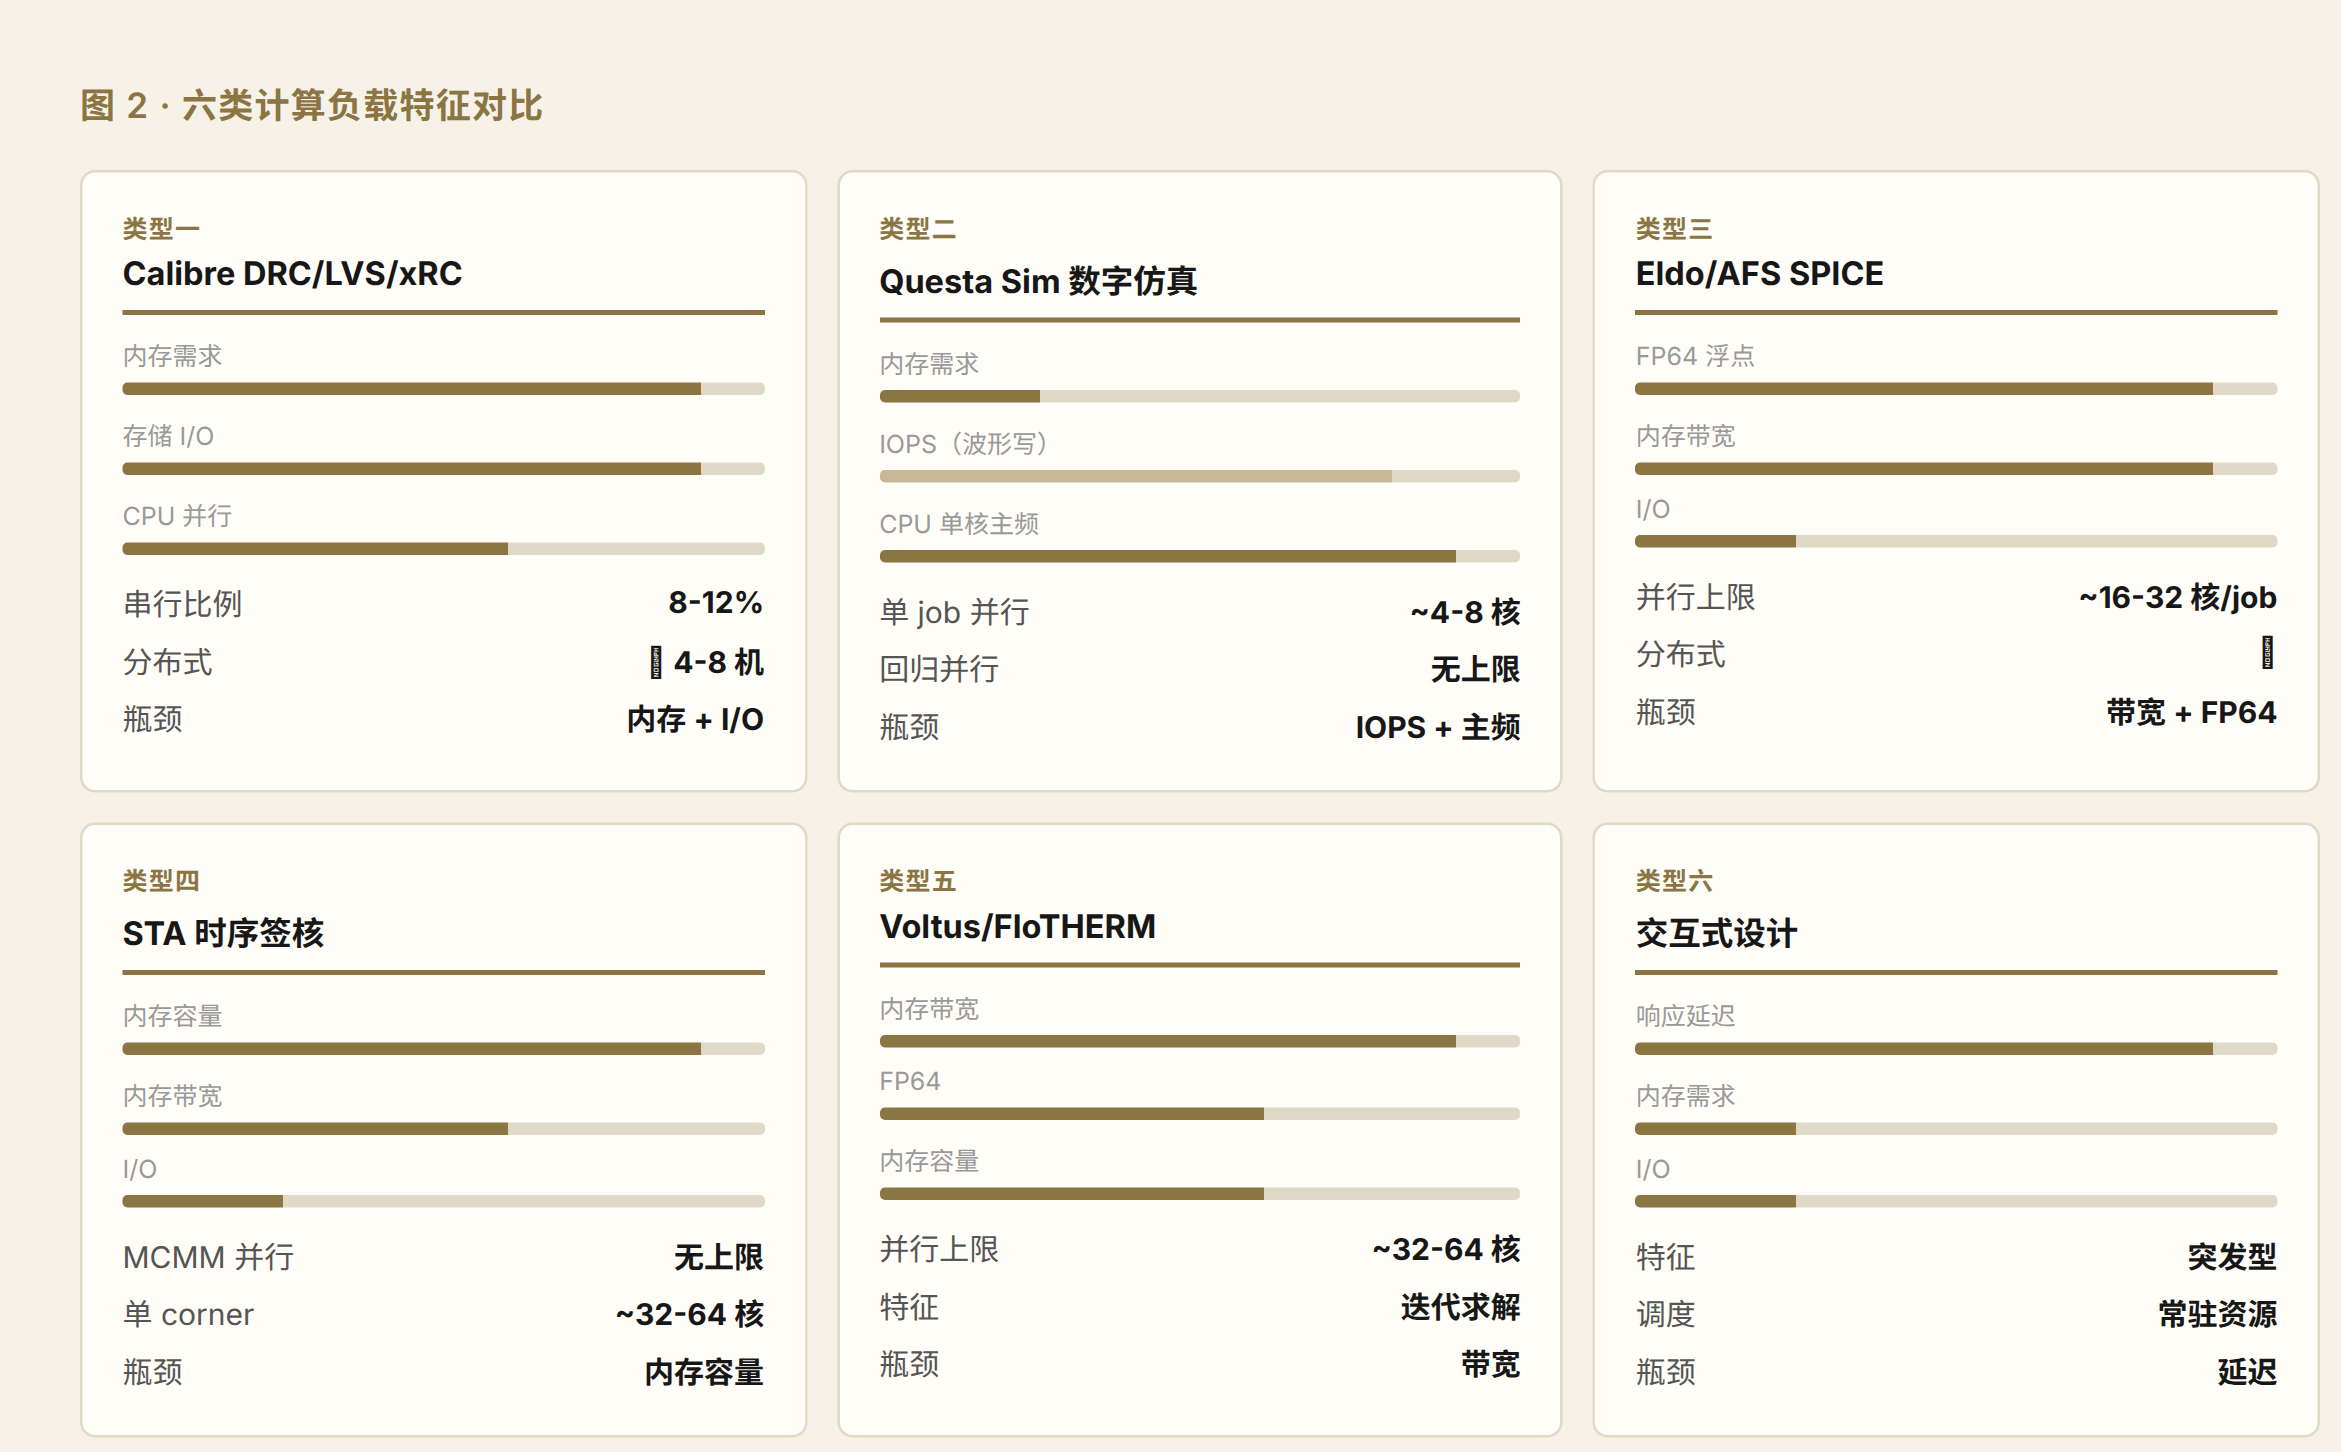This screenshot has height=1452, width=2341.
Task: Click the glyph in the Eldo 分布式 row
Action: [2268, 653]
